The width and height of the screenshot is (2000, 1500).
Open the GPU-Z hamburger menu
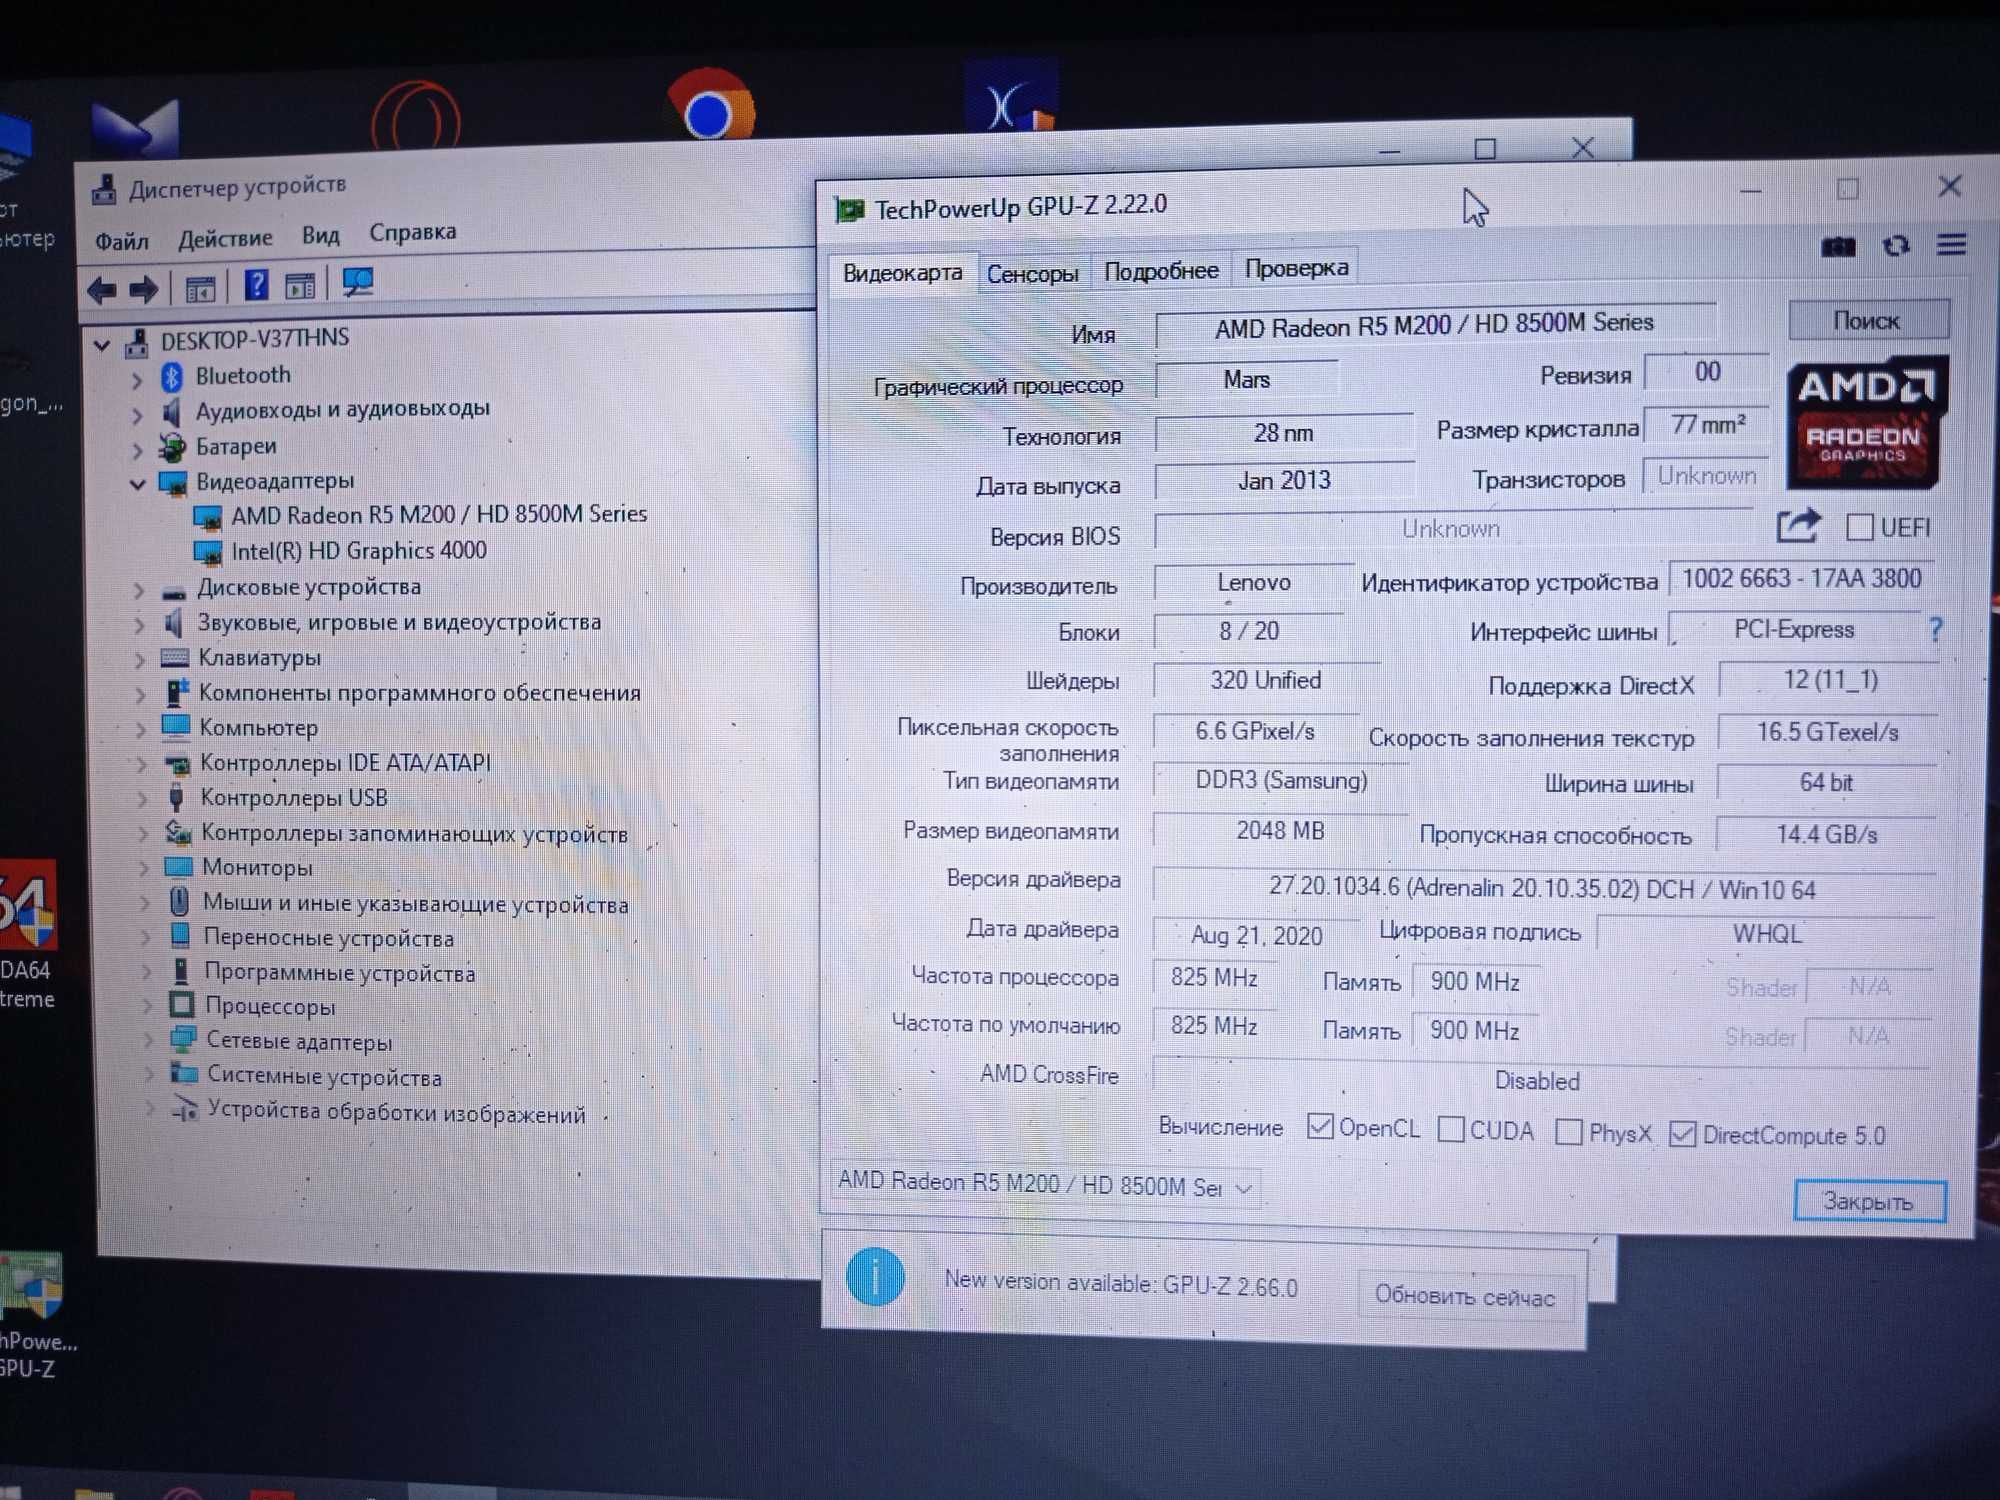coord(1952,244)
